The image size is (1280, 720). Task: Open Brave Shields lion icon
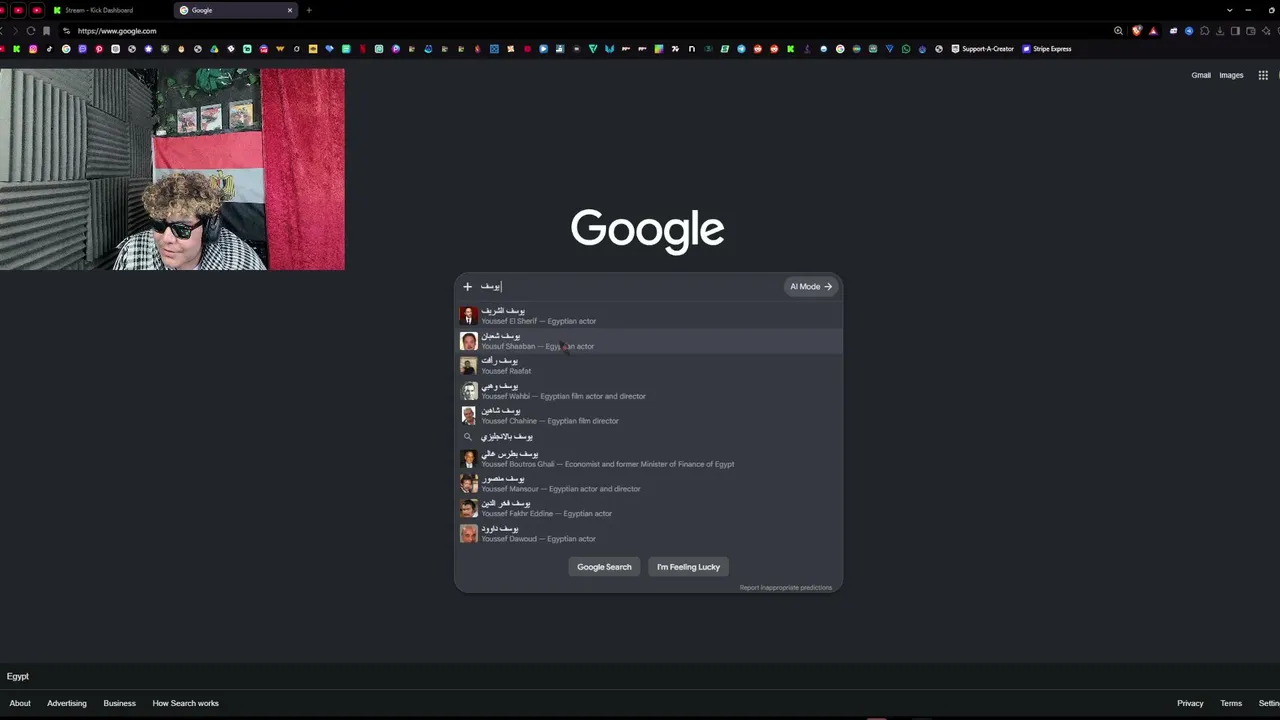click(1137, 31)
